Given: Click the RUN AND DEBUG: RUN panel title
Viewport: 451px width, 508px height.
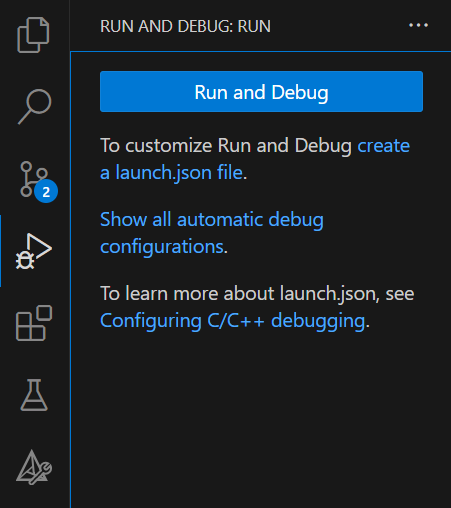Looking at the screenshot, I should [x=185, y=26].
